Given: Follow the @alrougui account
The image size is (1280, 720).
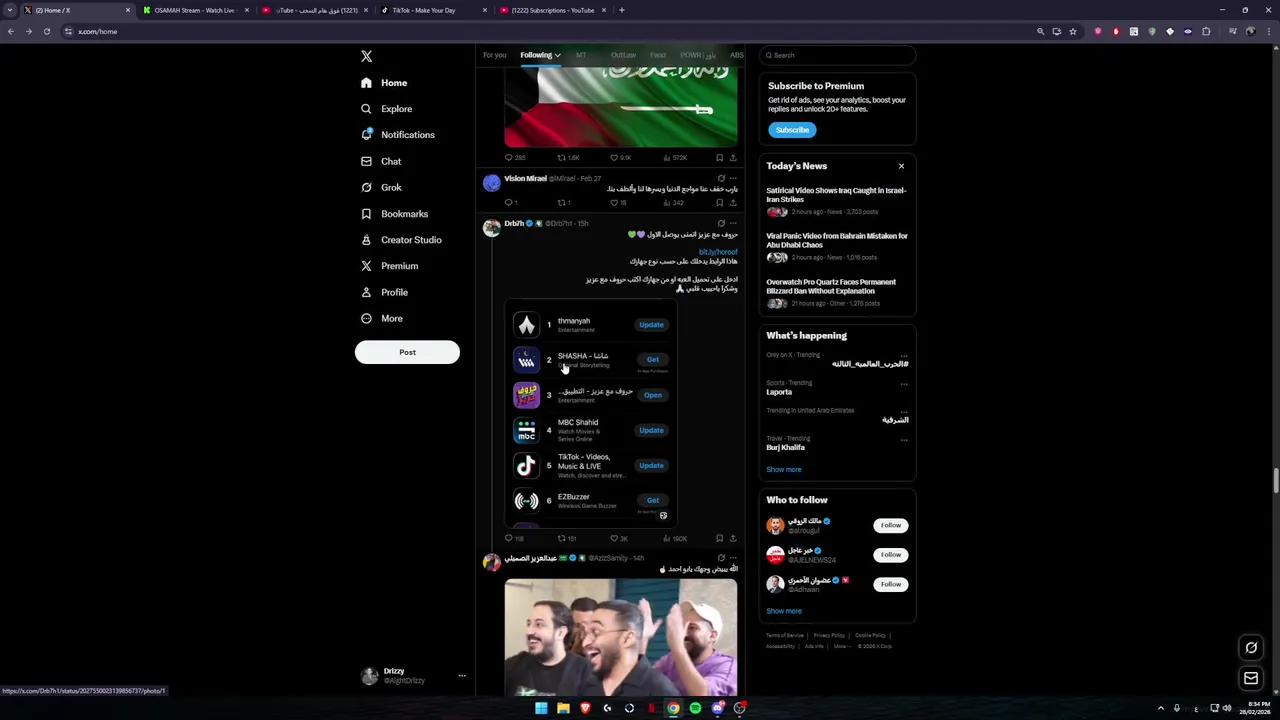Looking at the screenshot, I should [x=890, y=525].
